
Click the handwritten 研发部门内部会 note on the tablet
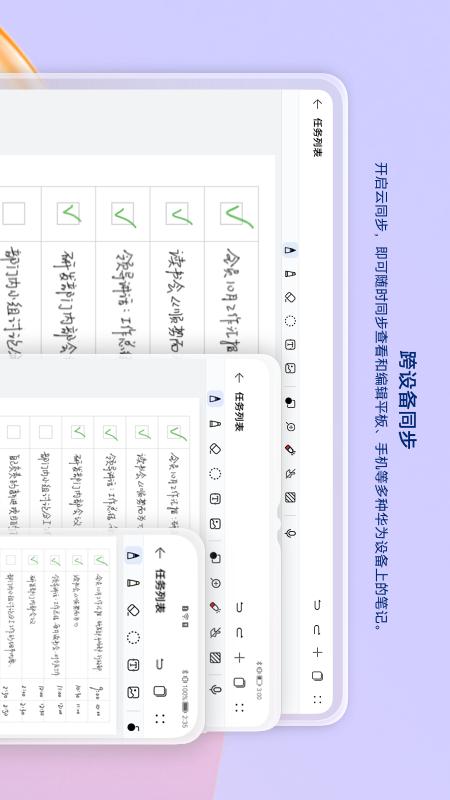click(68, 301)
